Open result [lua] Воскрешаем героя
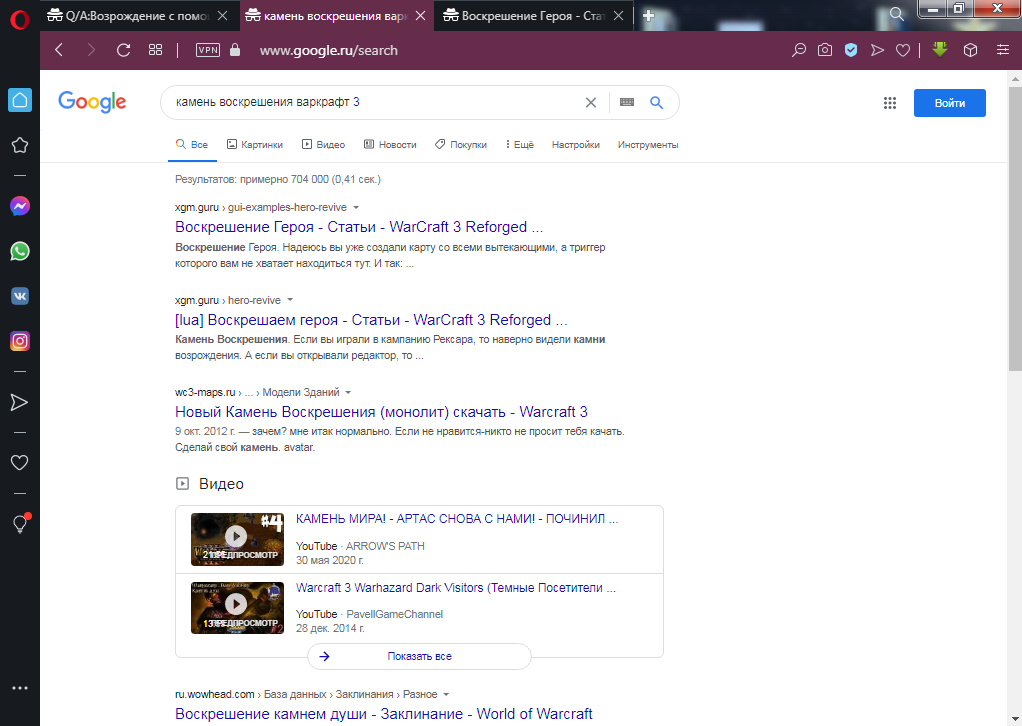This screenshot has width=1022, height=726. pos(371,320)
